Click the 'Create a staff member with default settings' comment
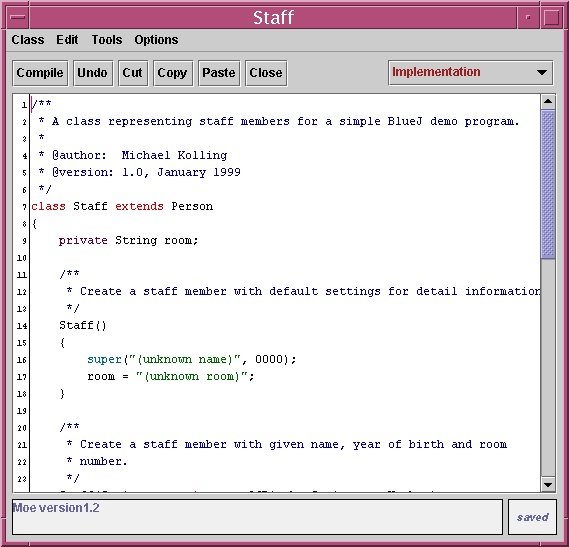 coord(304,291)
